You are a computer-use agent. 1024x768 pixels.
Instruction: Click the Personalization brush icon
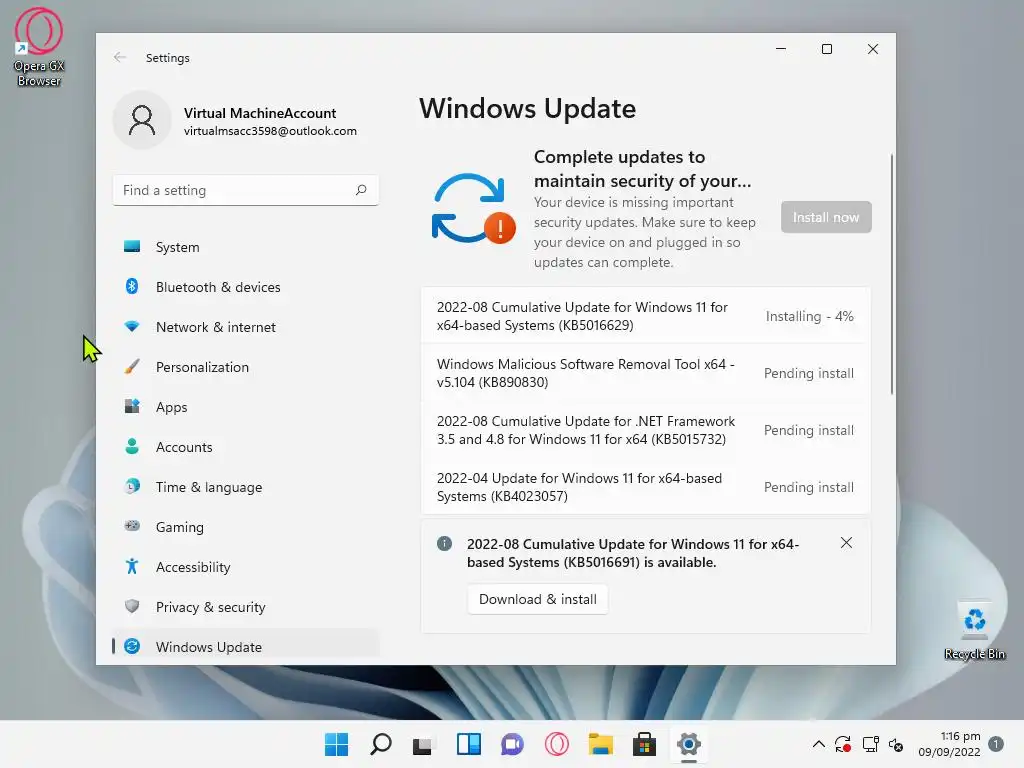point(132,366)
